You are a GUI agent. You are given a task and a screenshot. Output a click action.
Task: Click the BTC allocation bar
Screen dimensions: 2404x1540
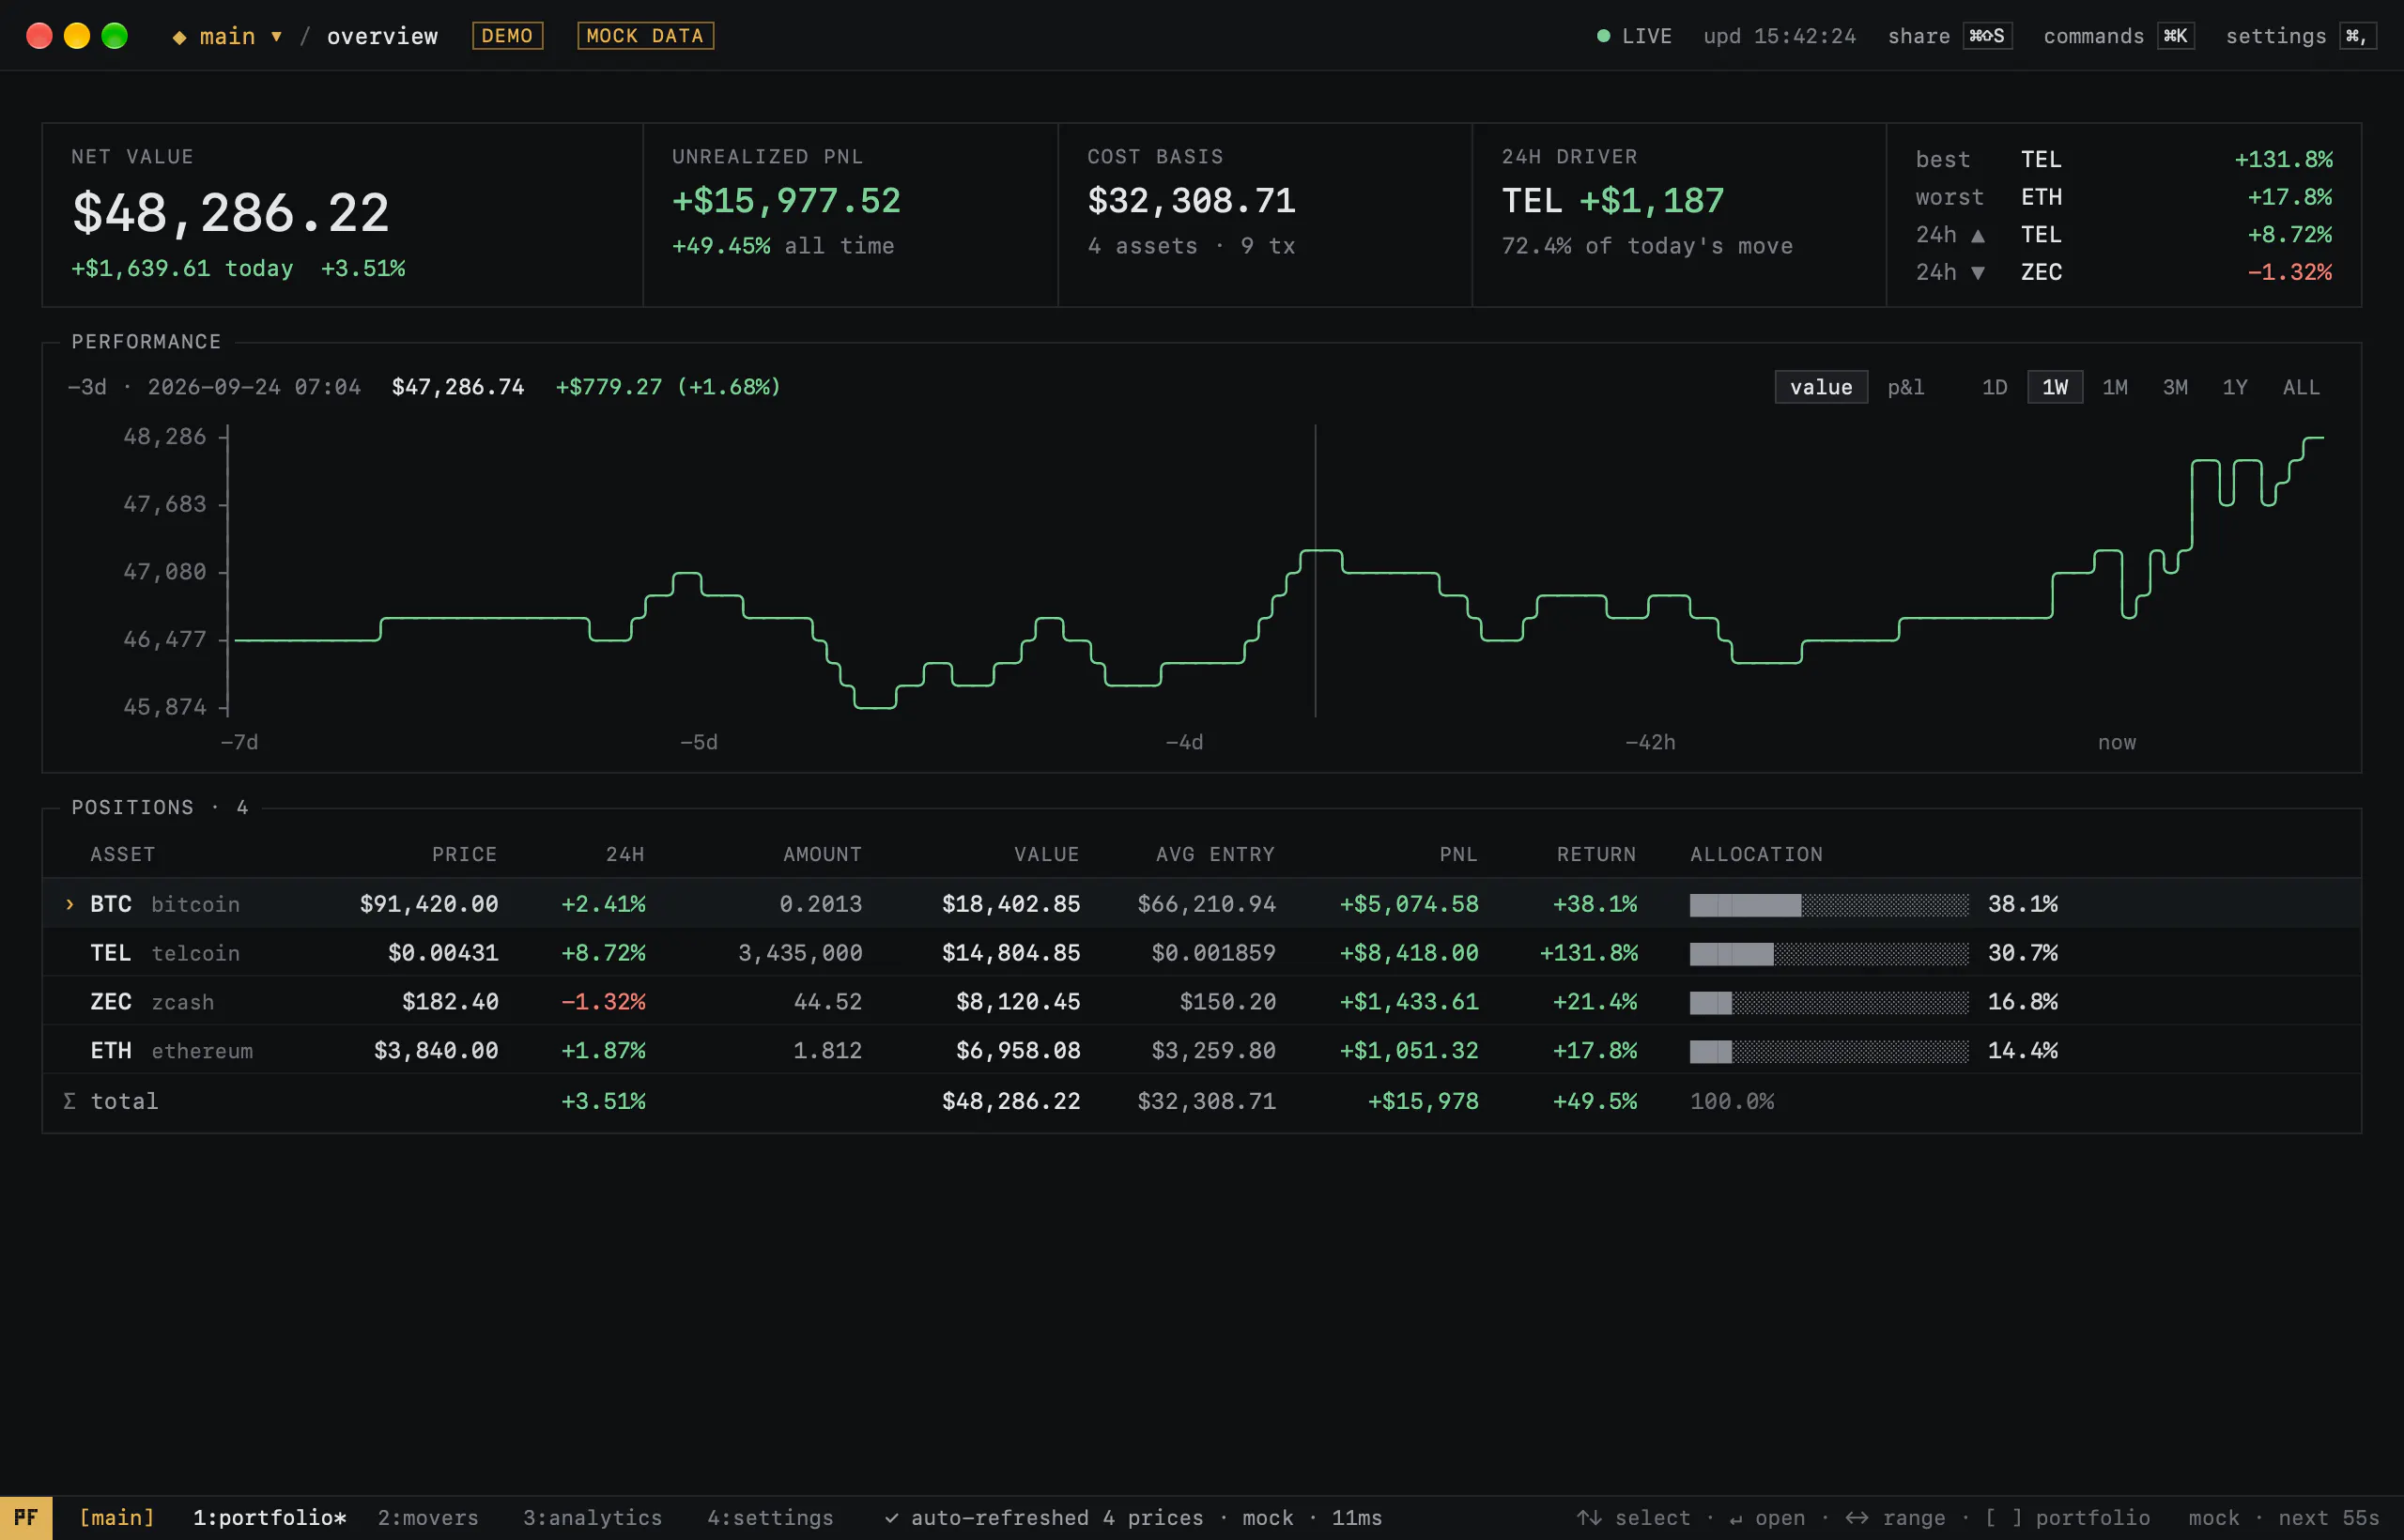tap(1829, 905)
